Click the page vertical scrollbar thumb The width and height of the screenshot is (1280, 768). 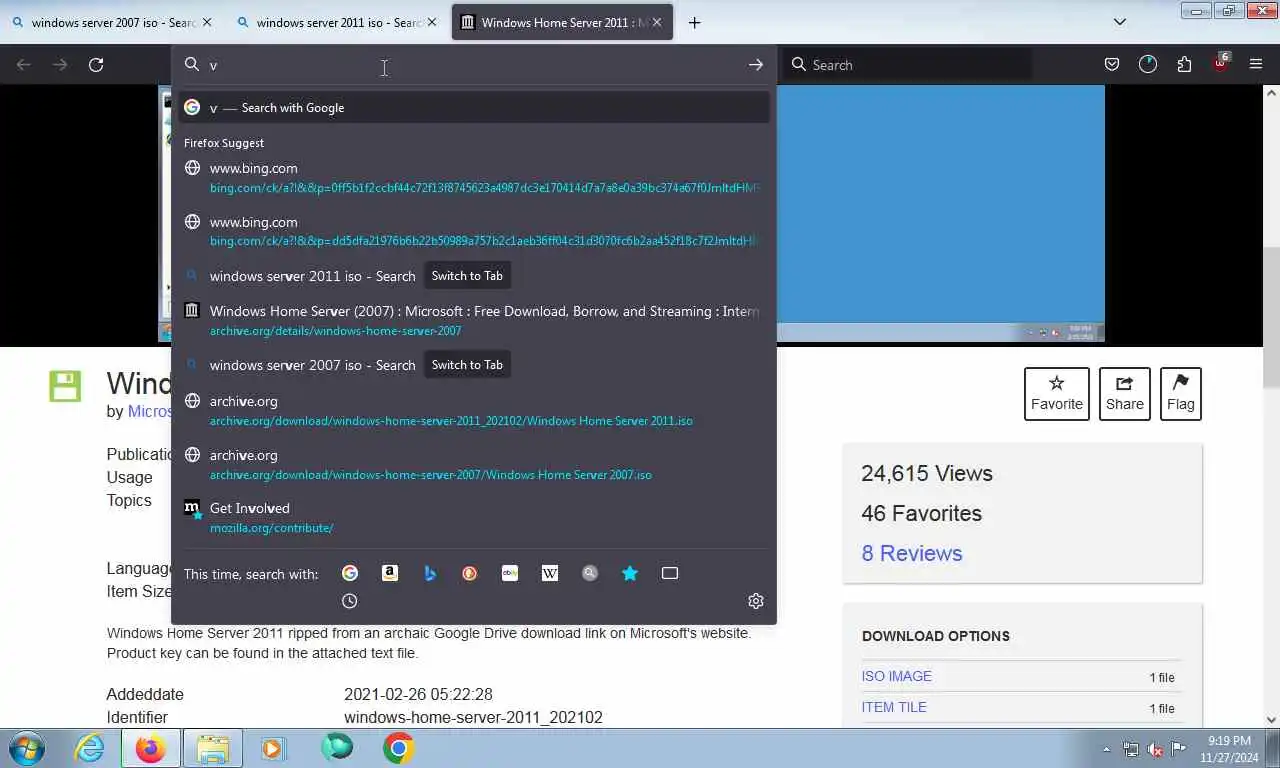coord(1271,317)
